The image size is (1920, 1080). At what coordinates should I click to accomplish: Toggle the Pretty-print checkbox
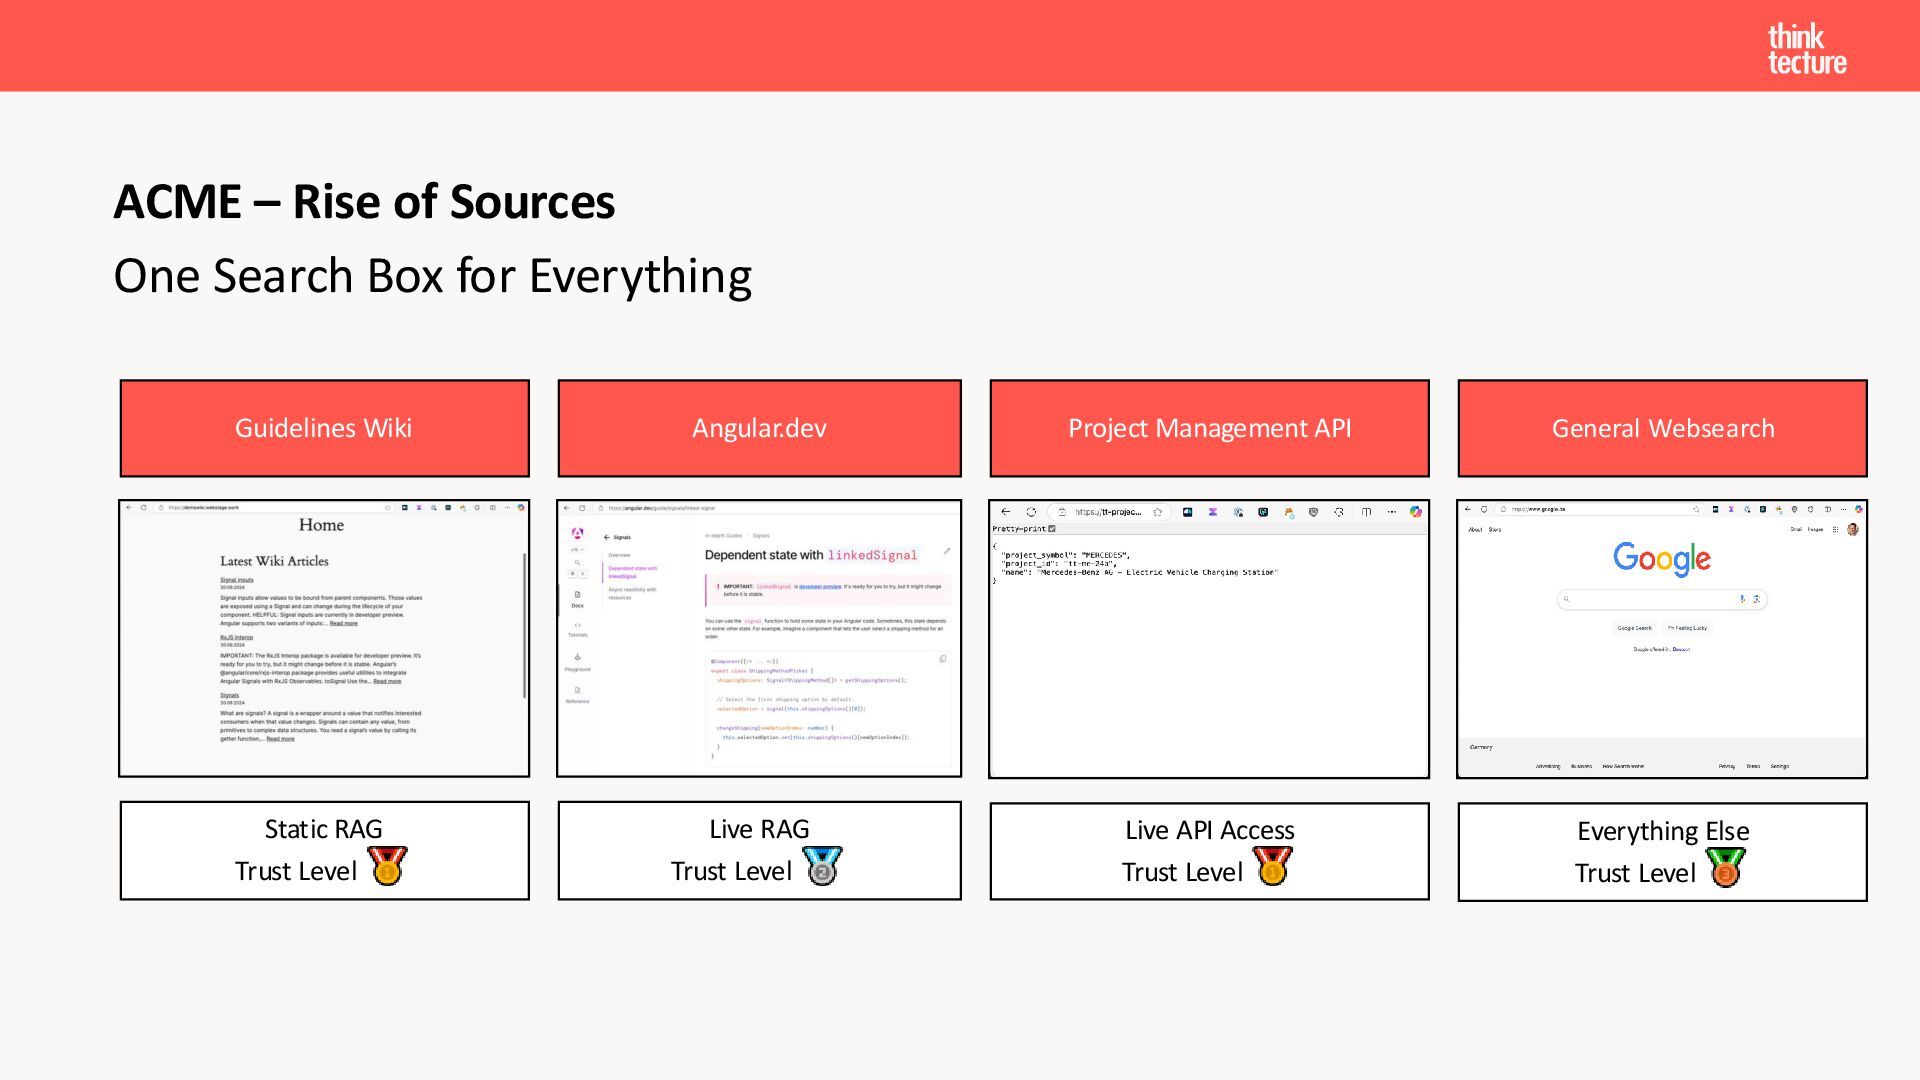[x=1052, y=529]
